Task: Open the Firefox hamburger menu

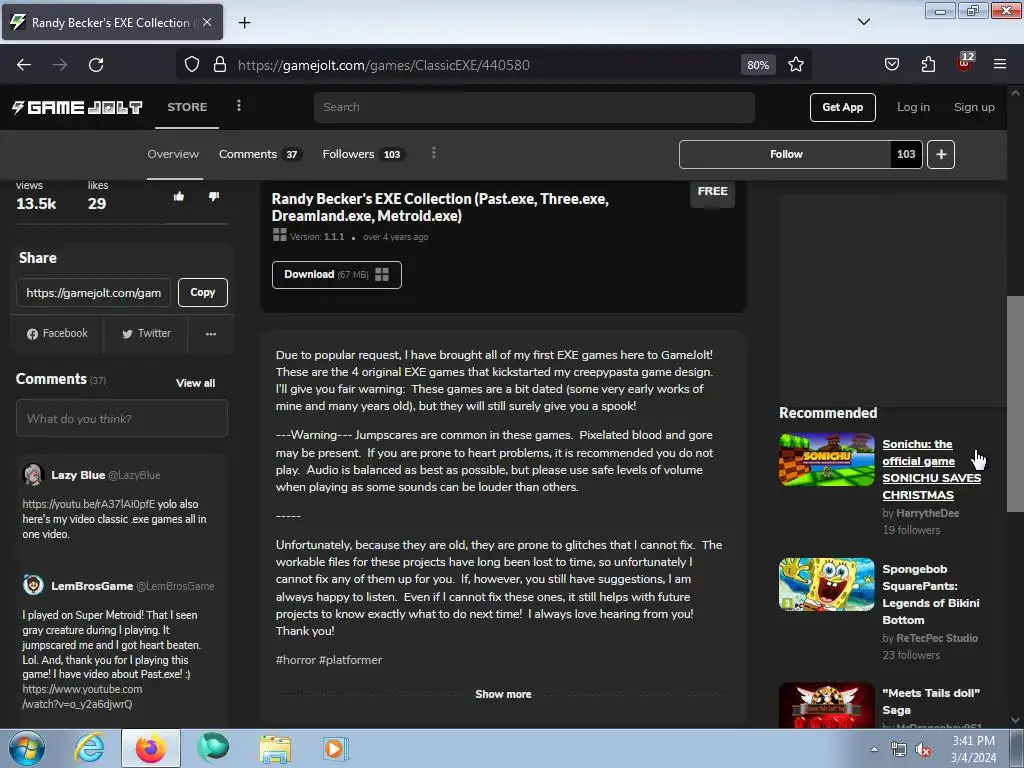Action: (1000, 65)
